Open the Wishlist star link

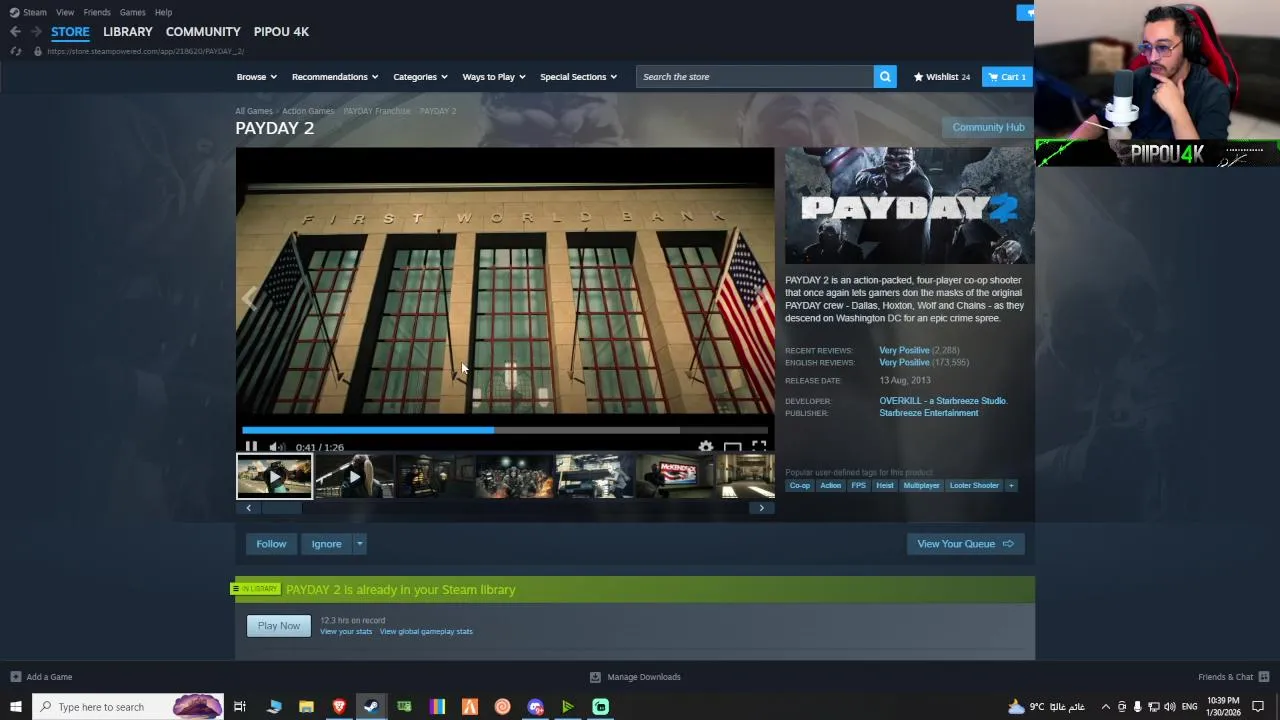941,77
